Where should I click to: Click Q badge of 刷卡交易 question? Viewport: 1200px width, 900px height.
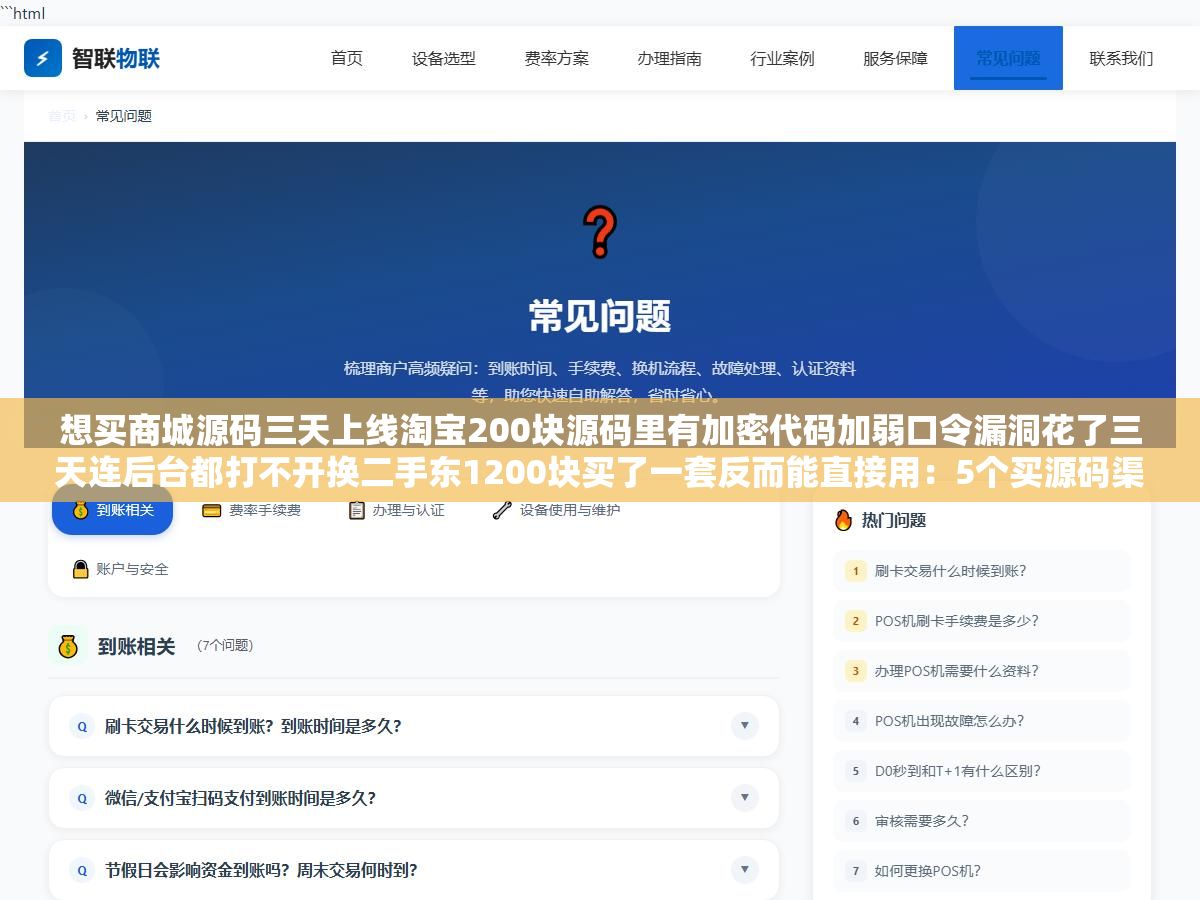click(x=82, y=726)
